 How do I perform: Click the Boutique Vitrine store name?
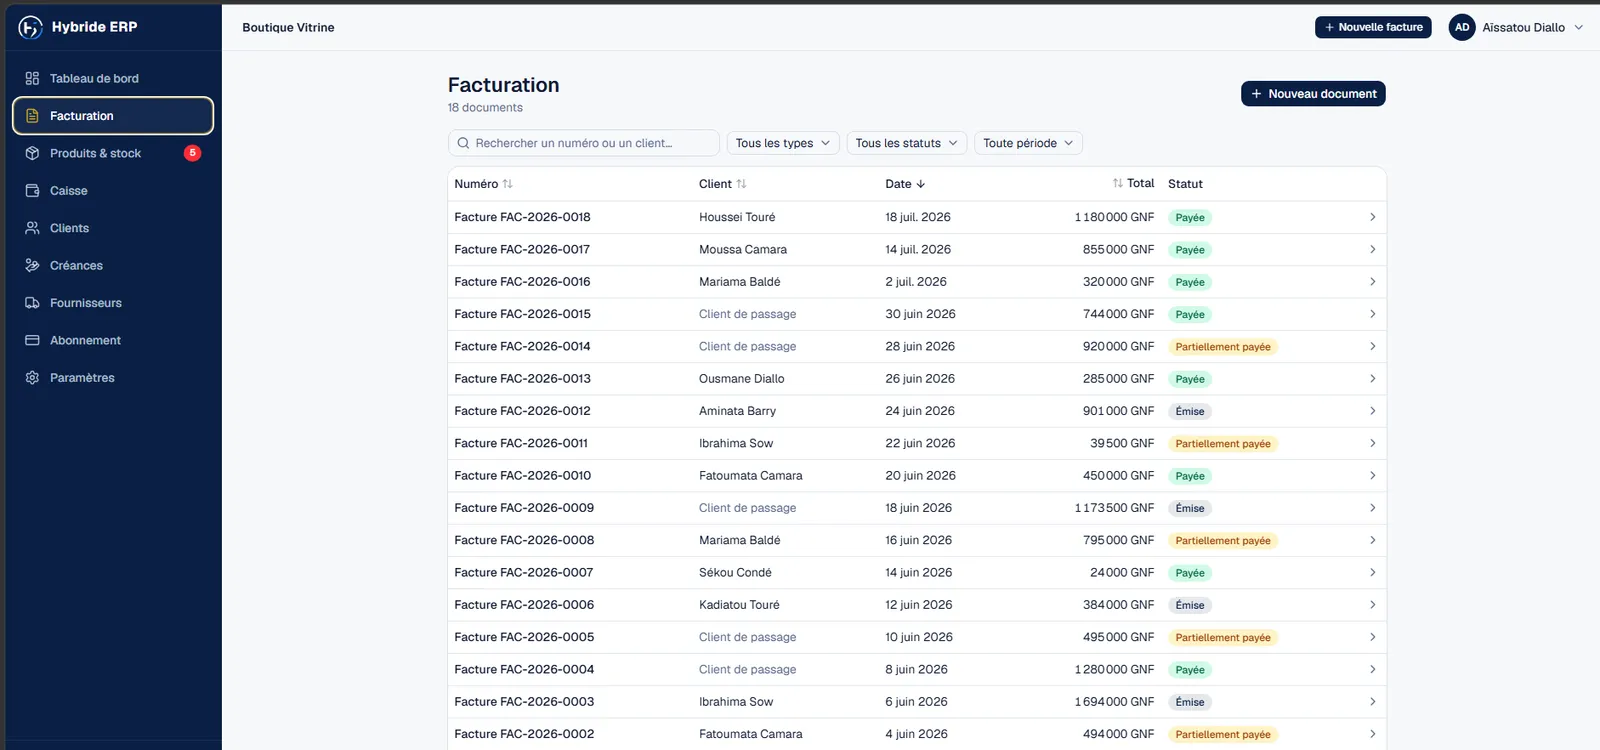(288, 27)
